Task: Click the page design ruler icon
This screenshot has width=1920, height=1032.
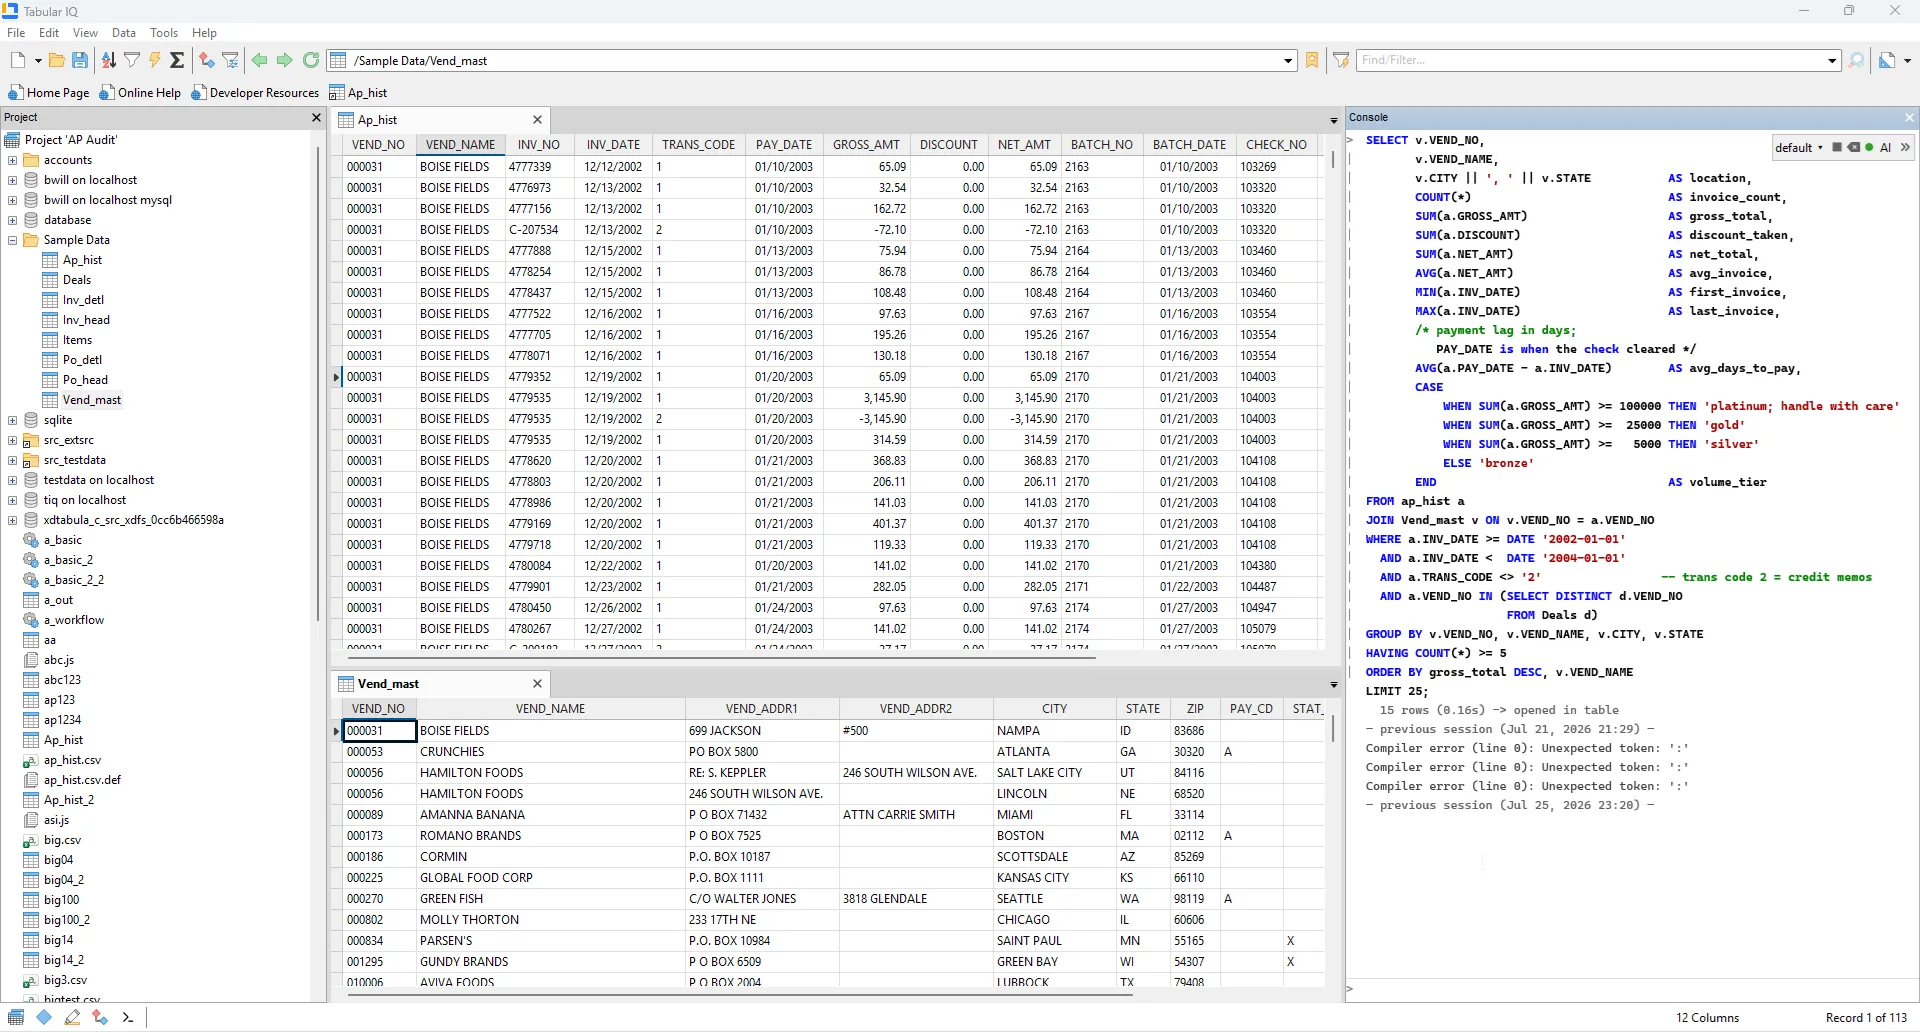Action: tap(1887, 60)
